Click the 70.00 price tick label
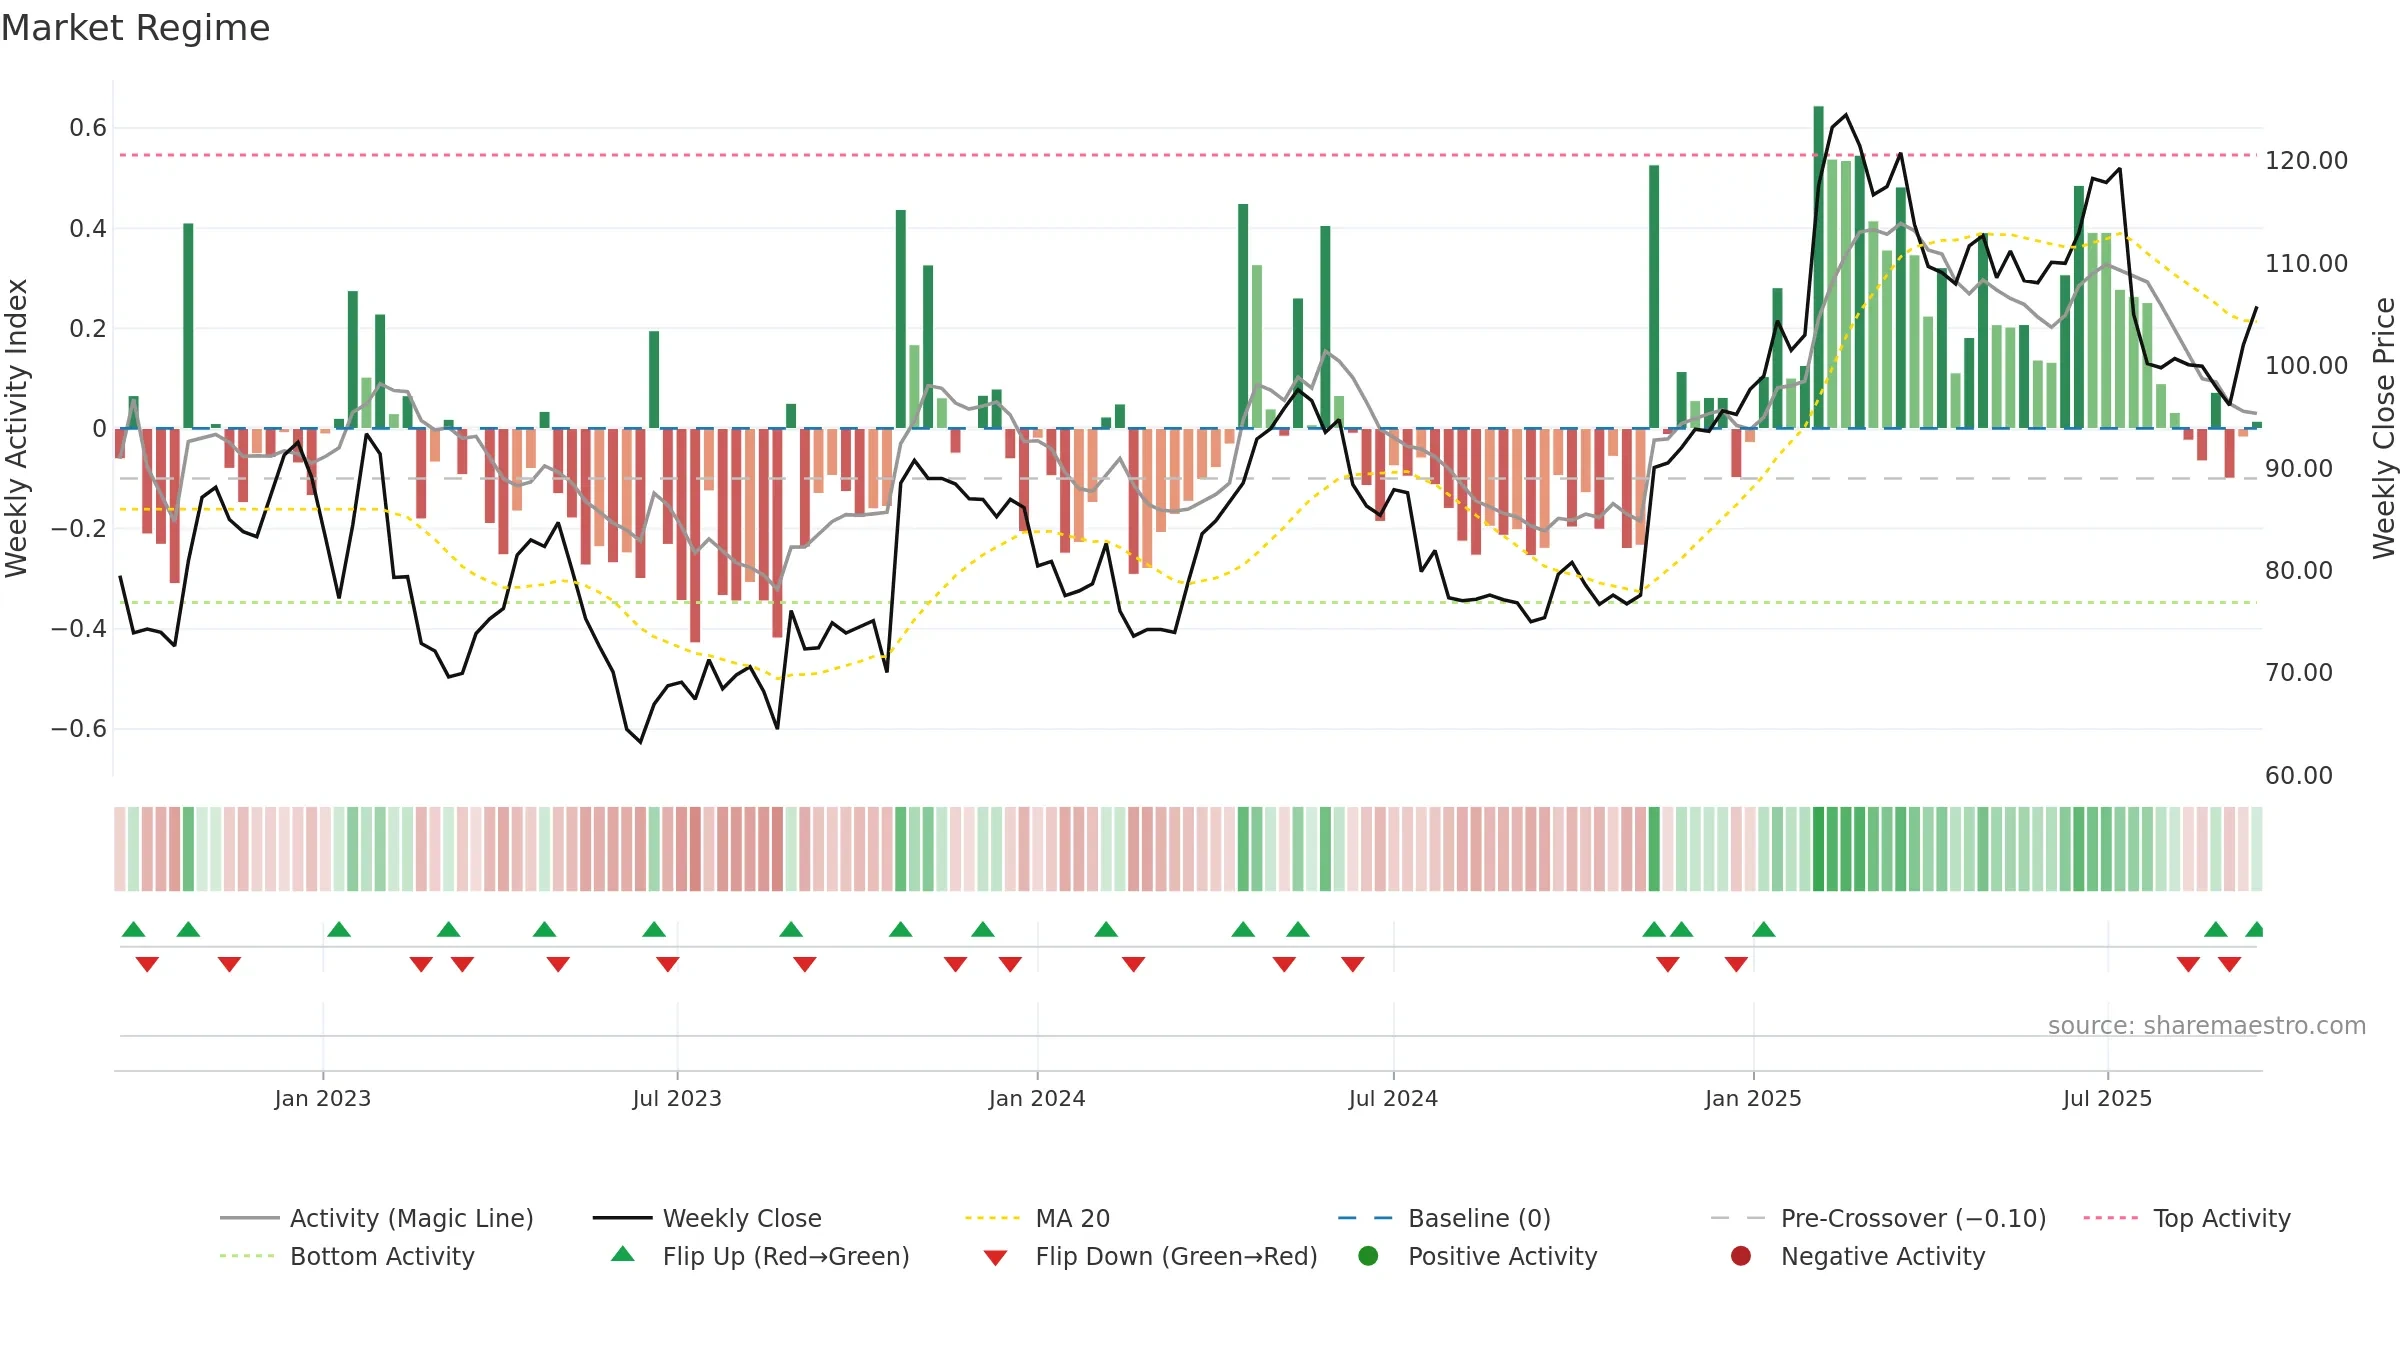The image size is (2400, 1350). tap(2298, 672)
